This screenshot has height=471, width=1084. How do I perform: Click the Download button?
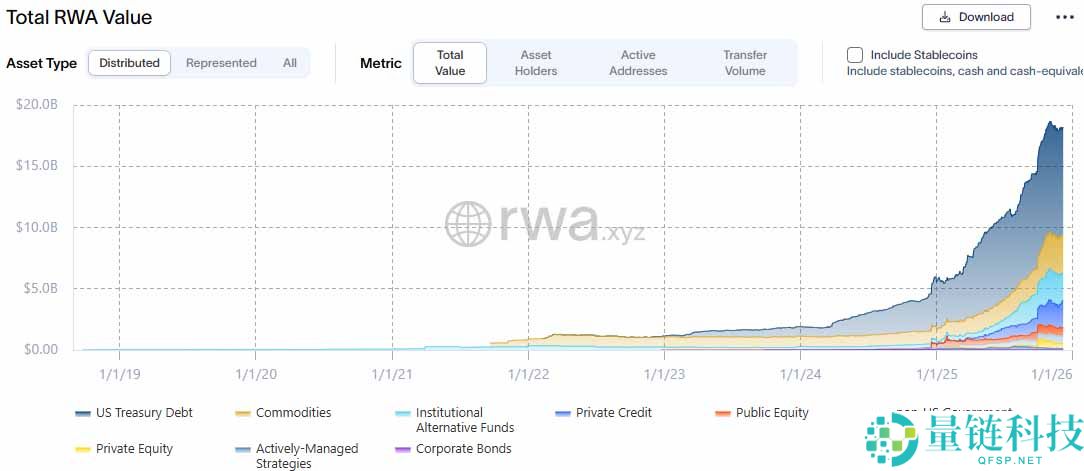tap(976, 17)
